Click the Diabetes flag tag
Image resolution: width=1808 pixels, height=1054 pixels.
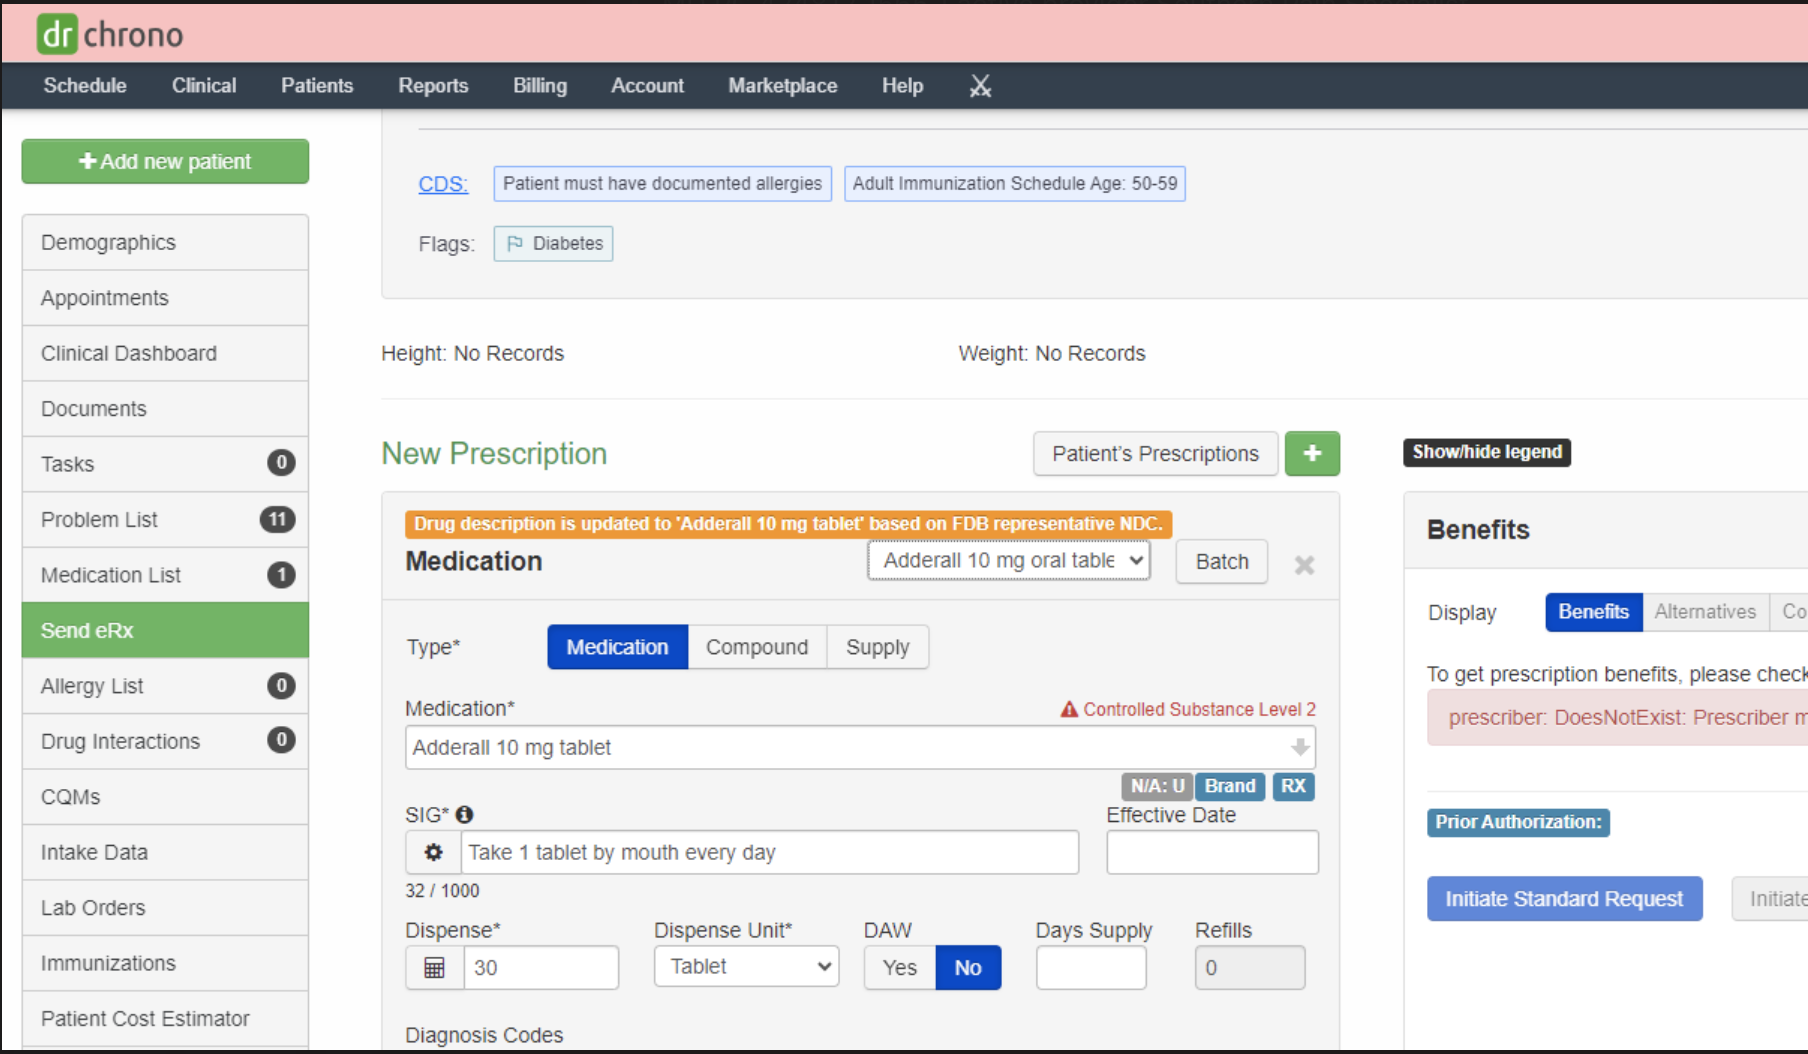[553, 244]
